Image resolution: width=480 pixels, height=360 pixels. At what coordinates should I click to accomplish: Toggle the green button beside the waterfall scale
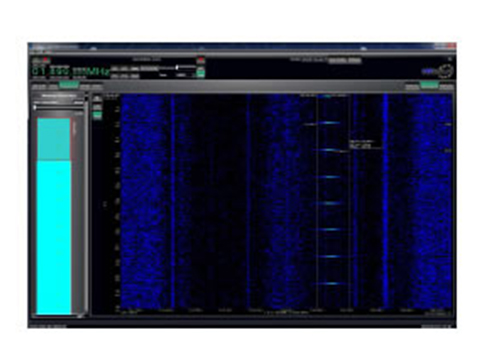[97, 116]
